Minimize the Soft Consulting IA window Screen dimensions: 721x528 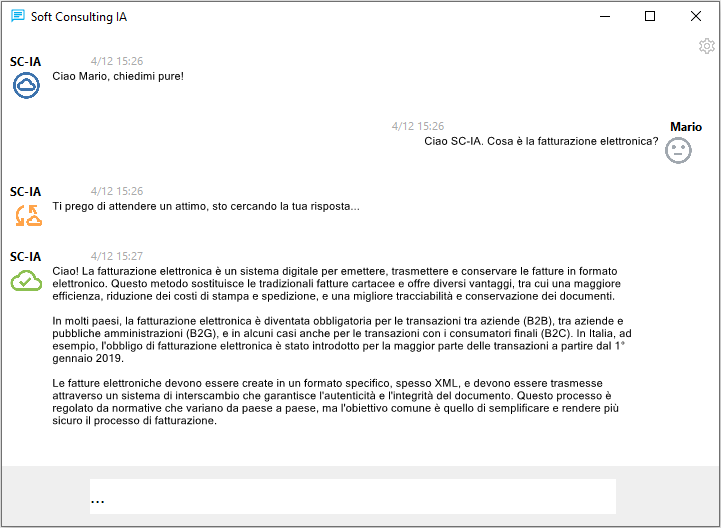pos(605,17)
